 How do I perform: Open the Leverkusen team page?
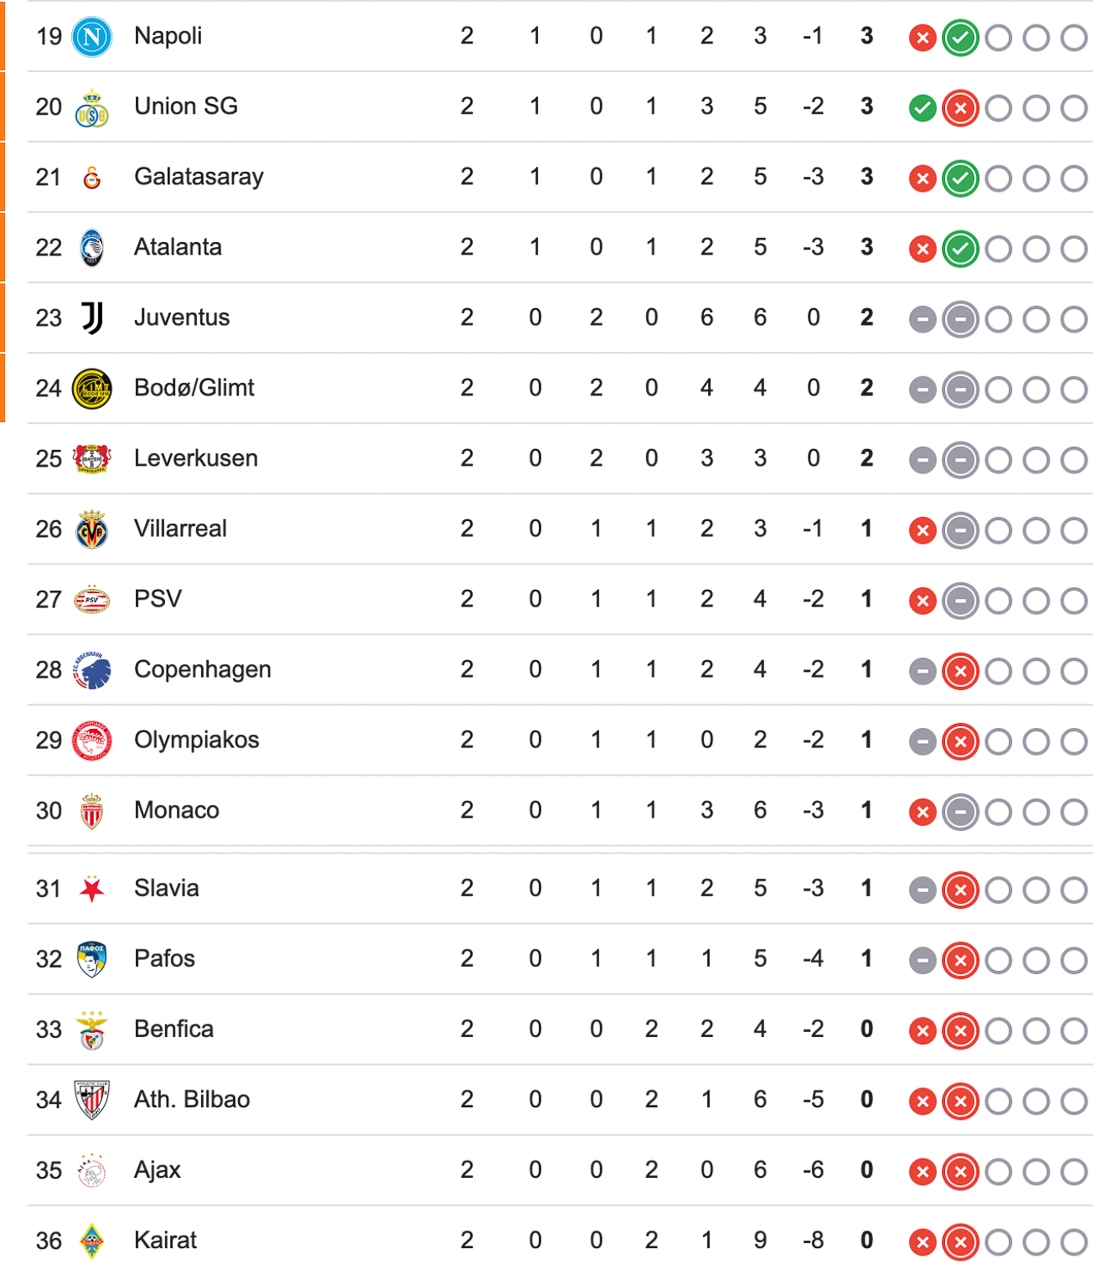(195, 459)
